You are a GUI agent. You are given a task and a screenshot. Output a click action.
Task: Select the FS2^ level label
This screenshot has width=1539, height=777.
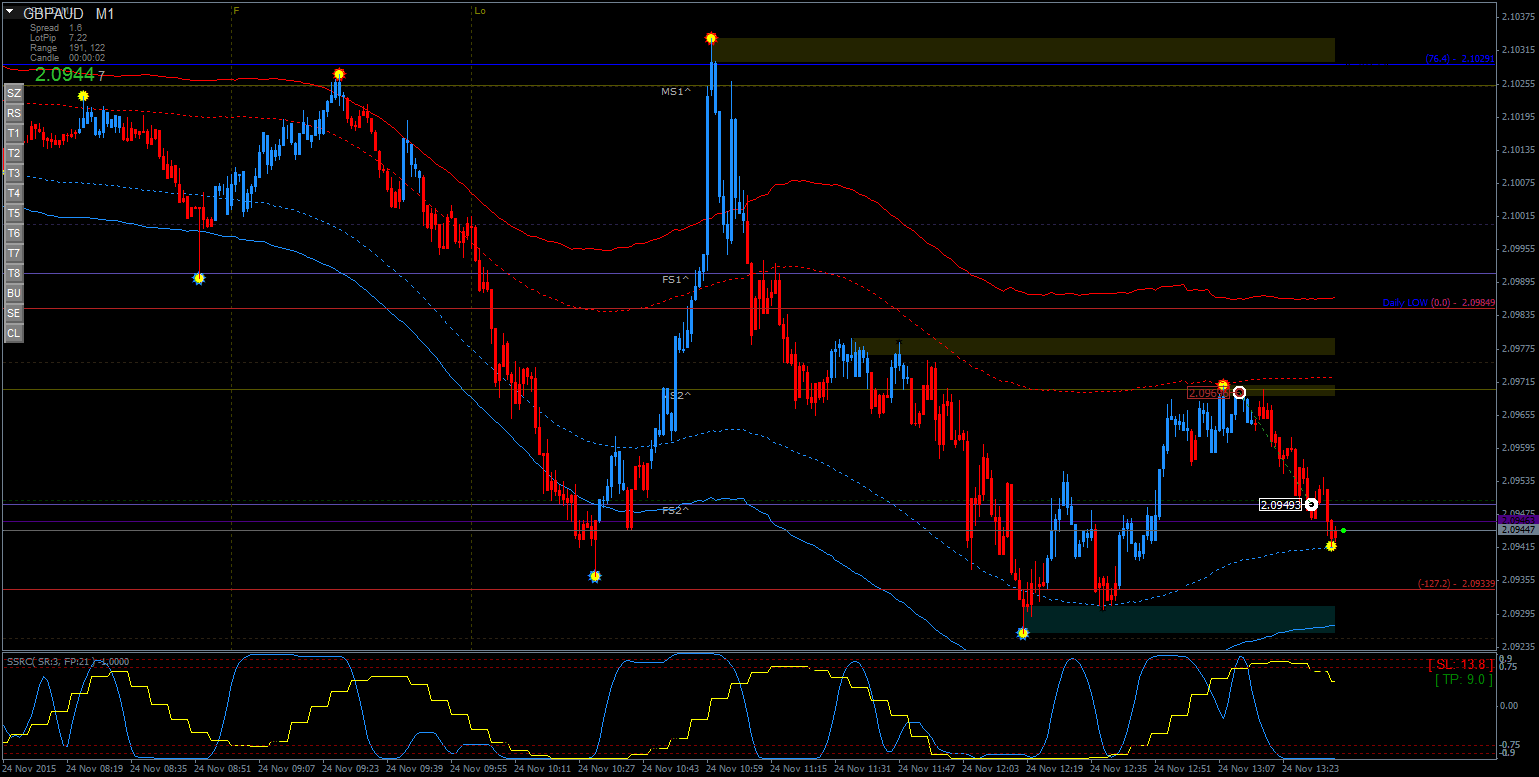coord(676,510)
